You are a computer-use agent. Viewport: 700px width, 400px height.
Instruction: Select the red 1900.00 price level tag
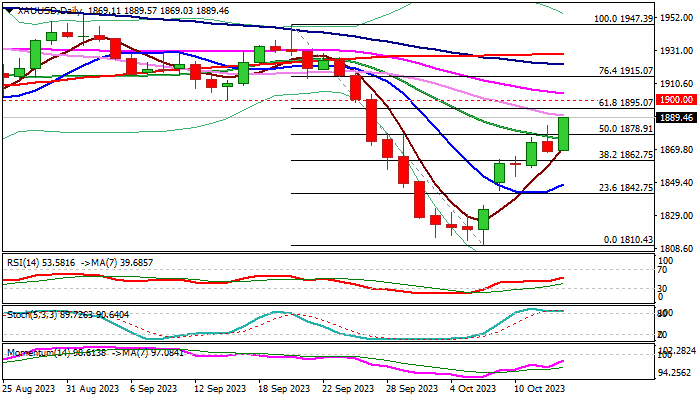point(677,101)
